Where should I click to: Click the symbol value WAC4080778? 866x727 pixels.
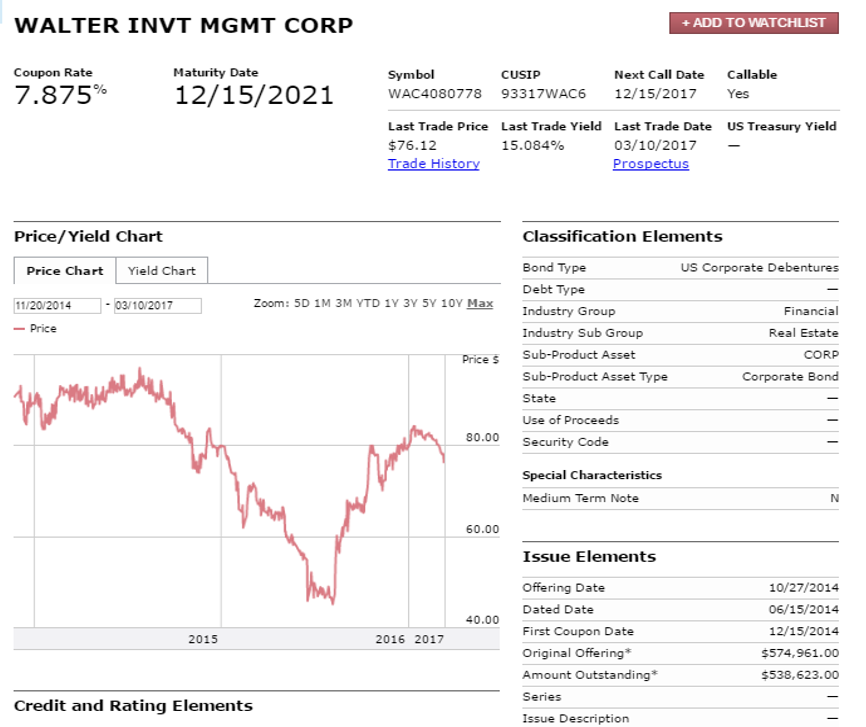(x=435, y=93)
